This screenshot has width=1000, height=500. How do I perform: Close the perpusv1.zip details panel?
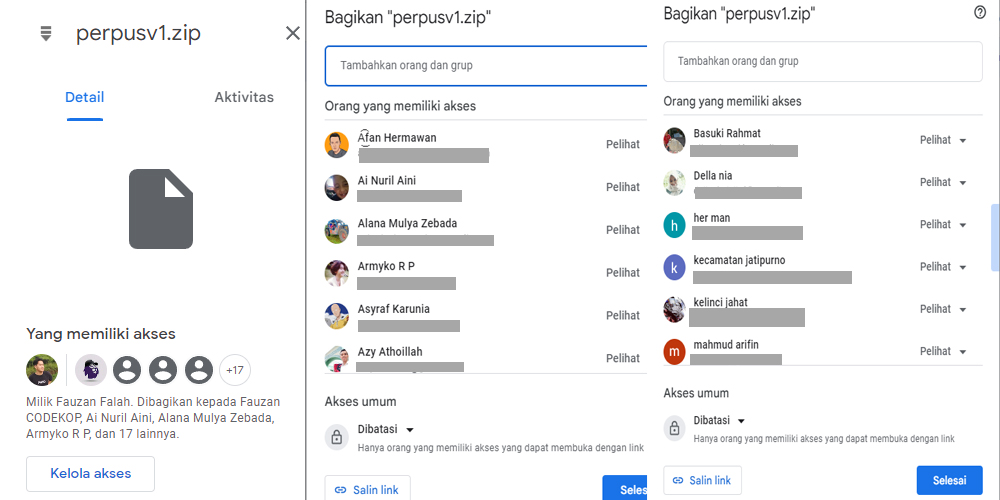click(x=293, y=33)
